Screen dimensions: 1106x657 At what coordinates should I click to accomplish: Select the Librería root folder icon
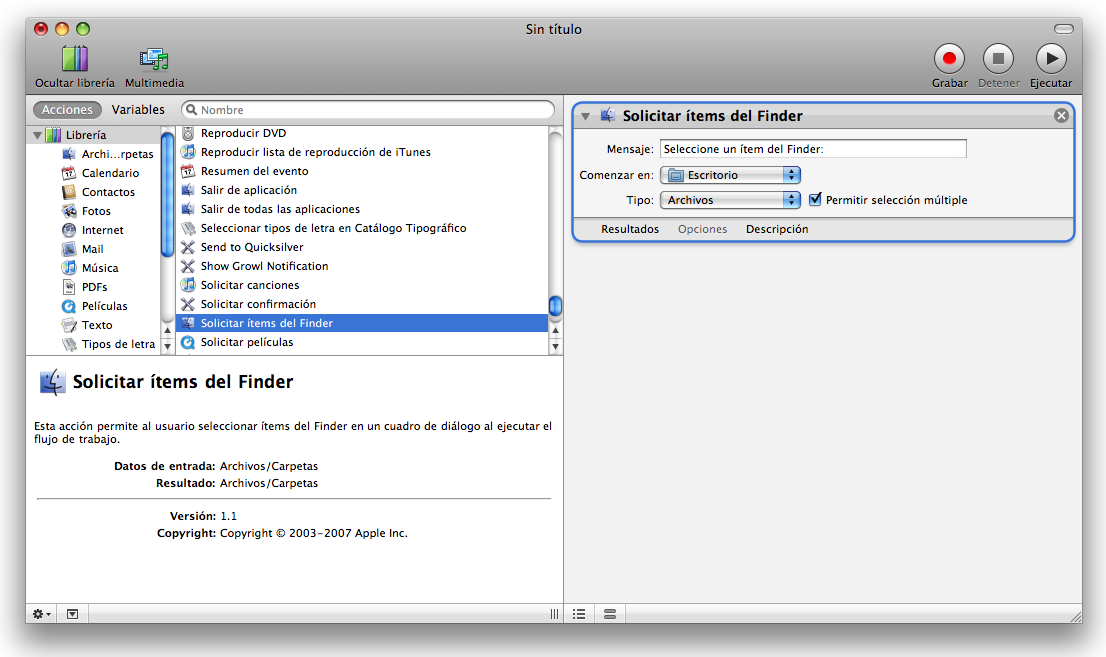[53, 135]
